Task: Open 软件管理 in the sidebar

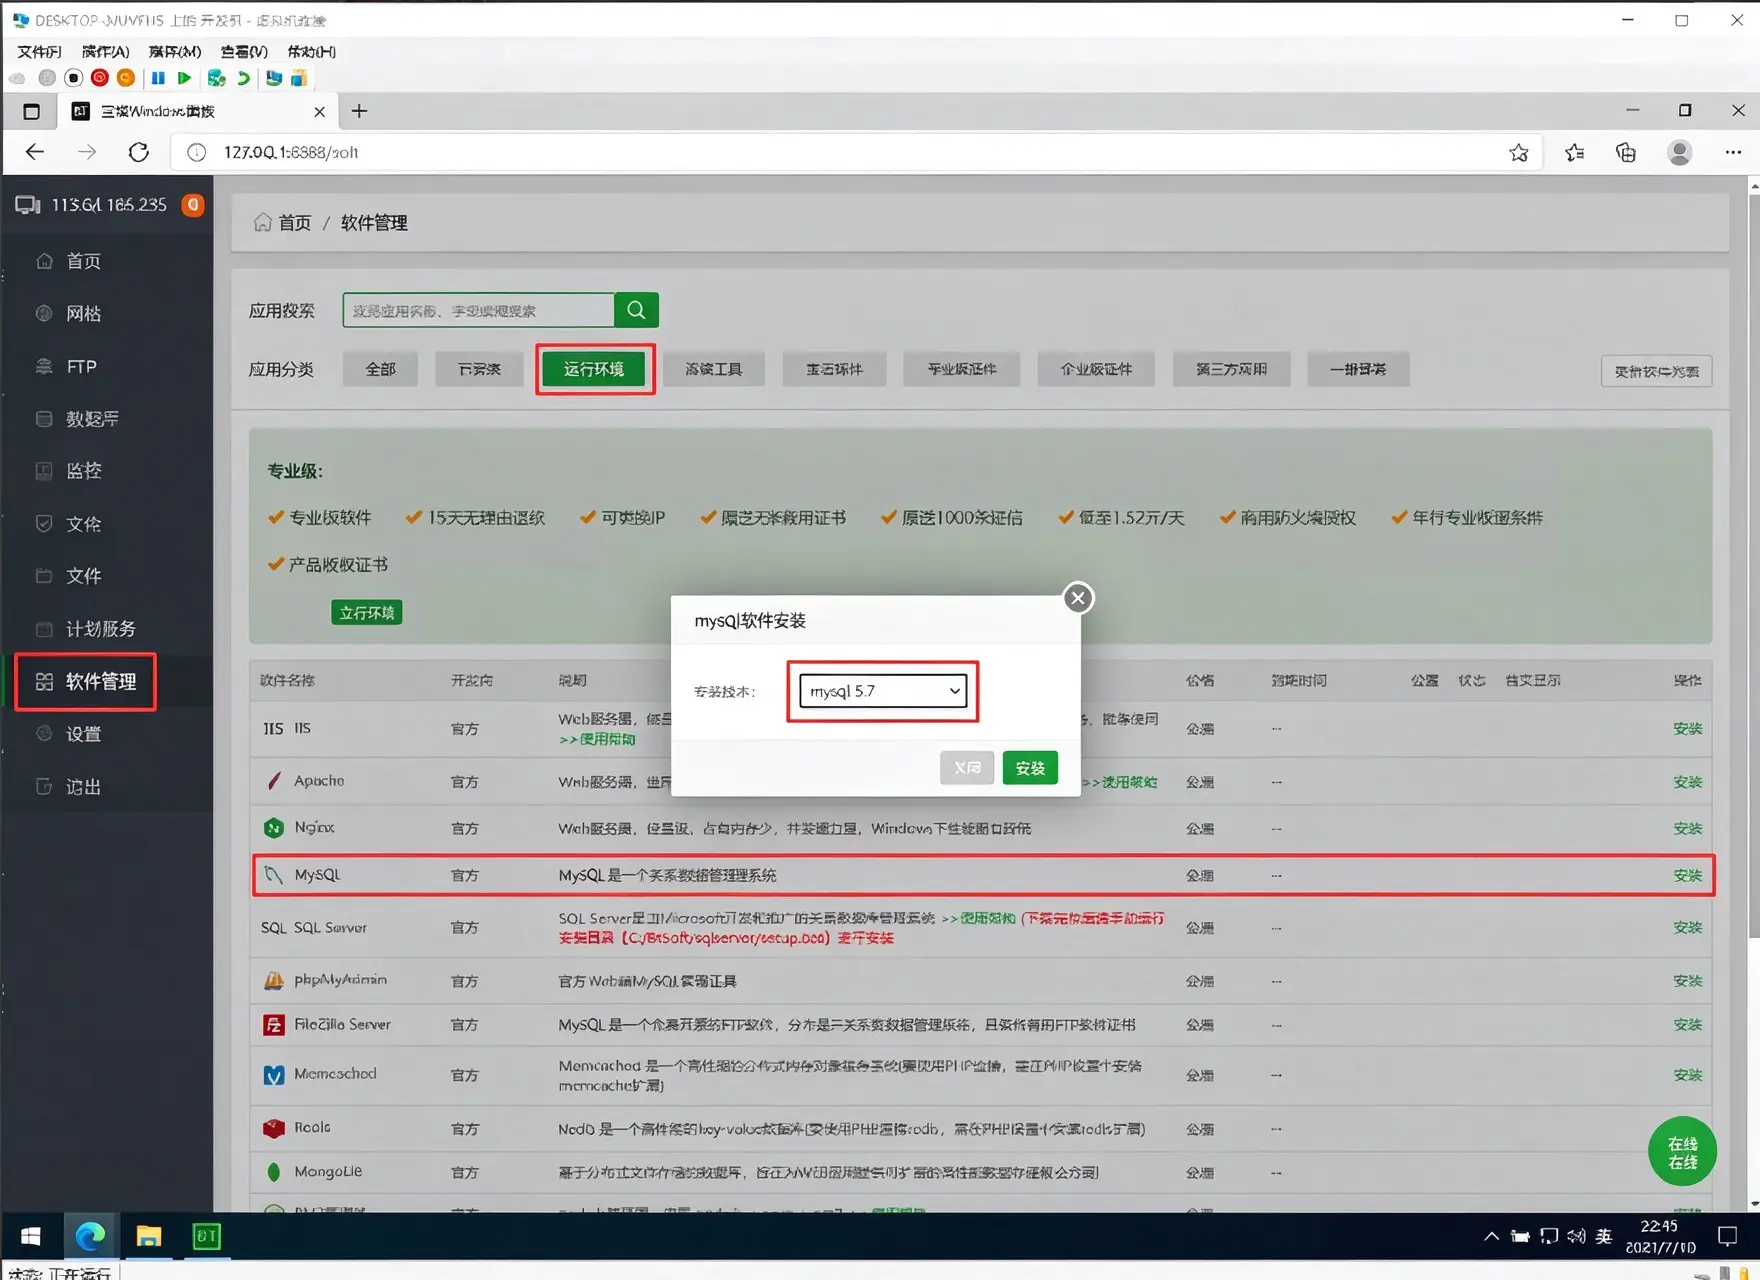Action: [86, 682]
